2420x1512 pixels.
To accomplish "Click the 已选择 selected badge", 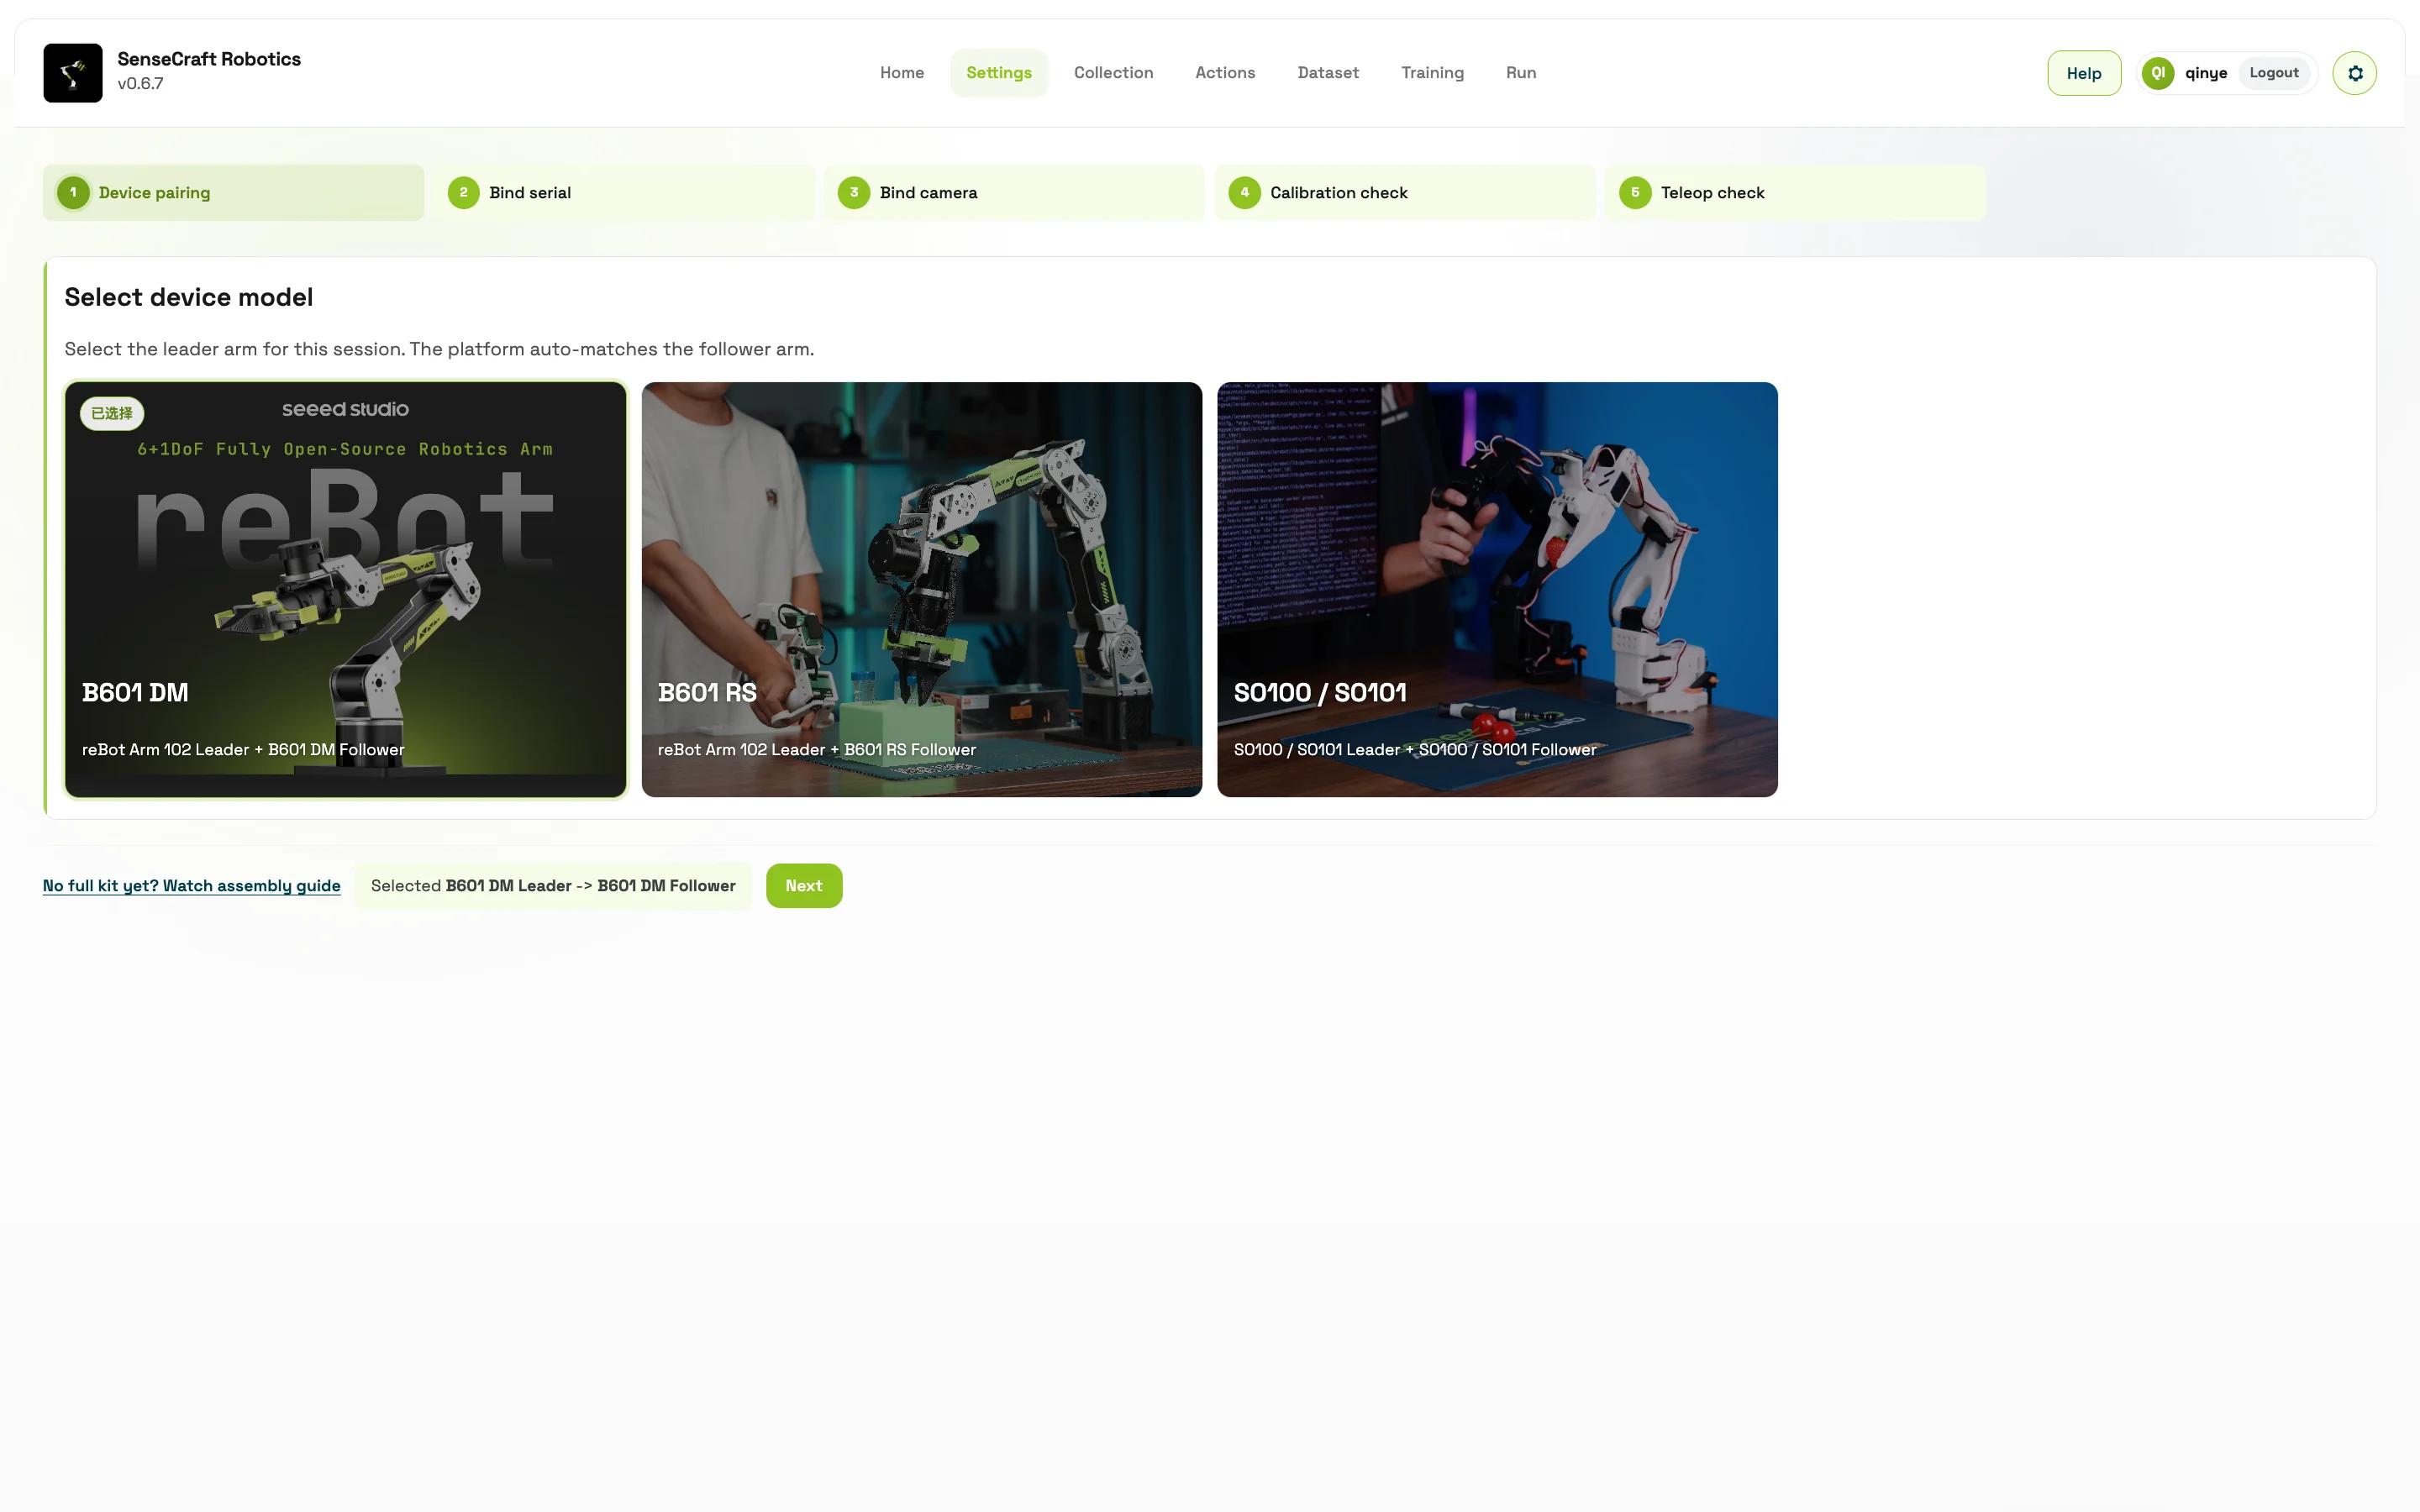I will (x=112, y=414).
